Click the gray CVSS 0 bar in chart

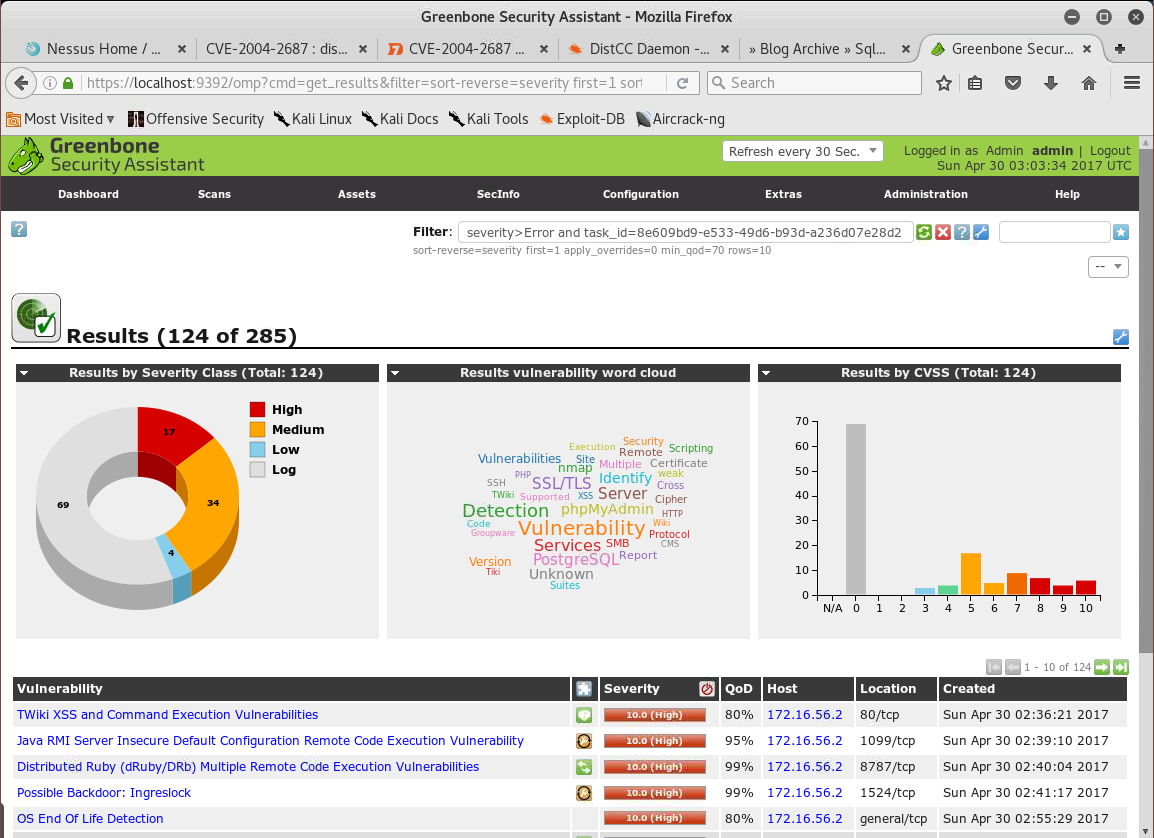[x=856, y=509]
